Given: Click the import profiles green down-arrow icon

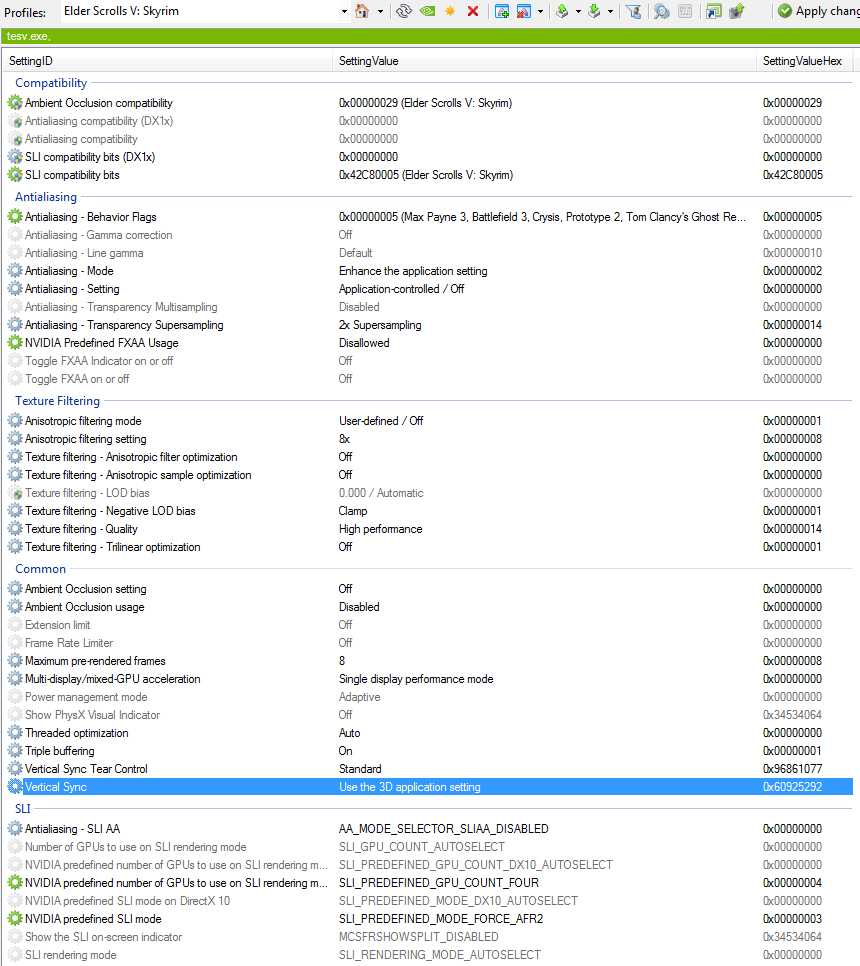Looking at the screenshot, I should point(594,11).
